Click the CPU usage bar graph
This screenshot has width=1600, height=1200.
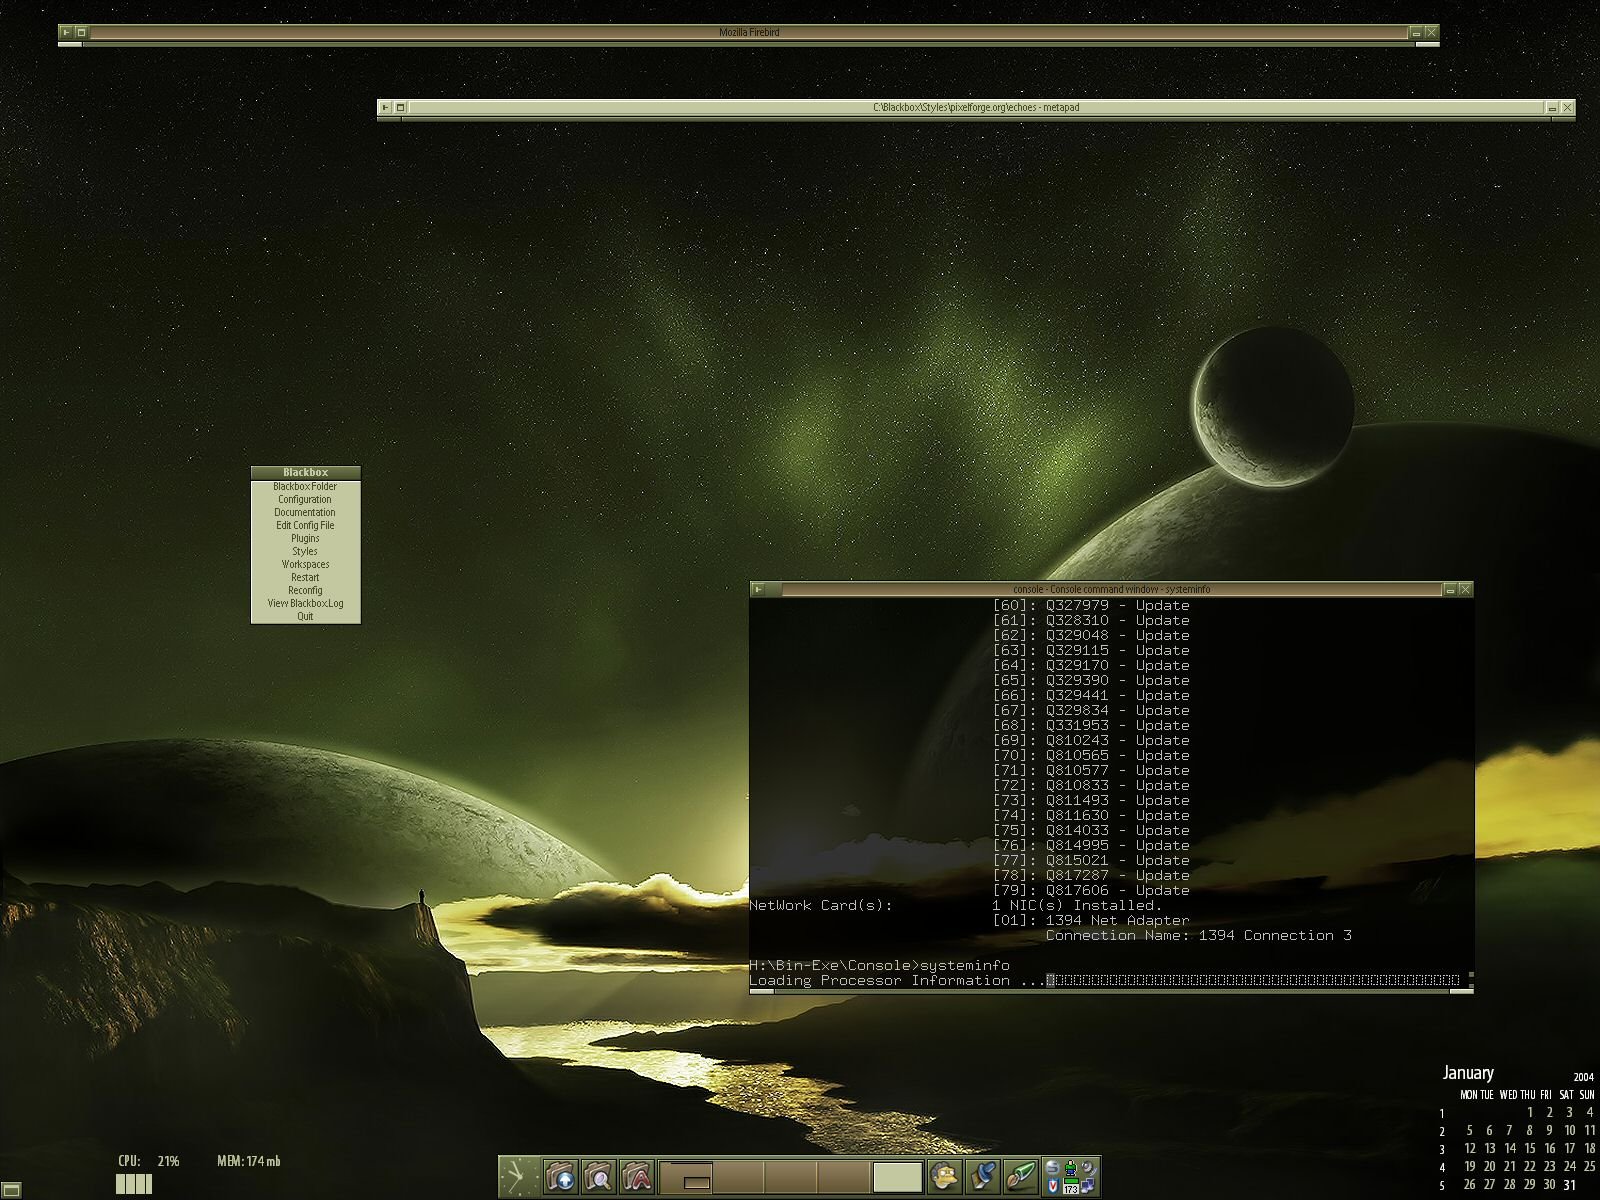click(x=134, y=1184)
